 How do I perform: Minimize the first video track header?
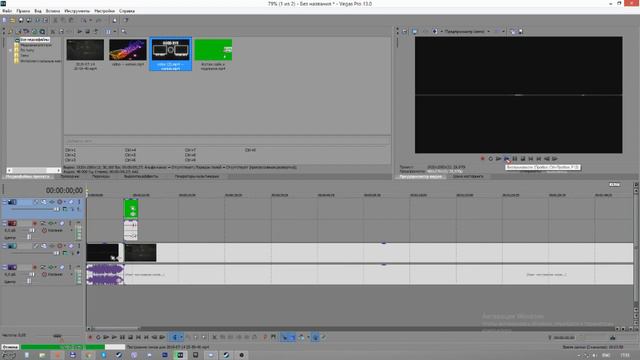(x=4, y=202)
